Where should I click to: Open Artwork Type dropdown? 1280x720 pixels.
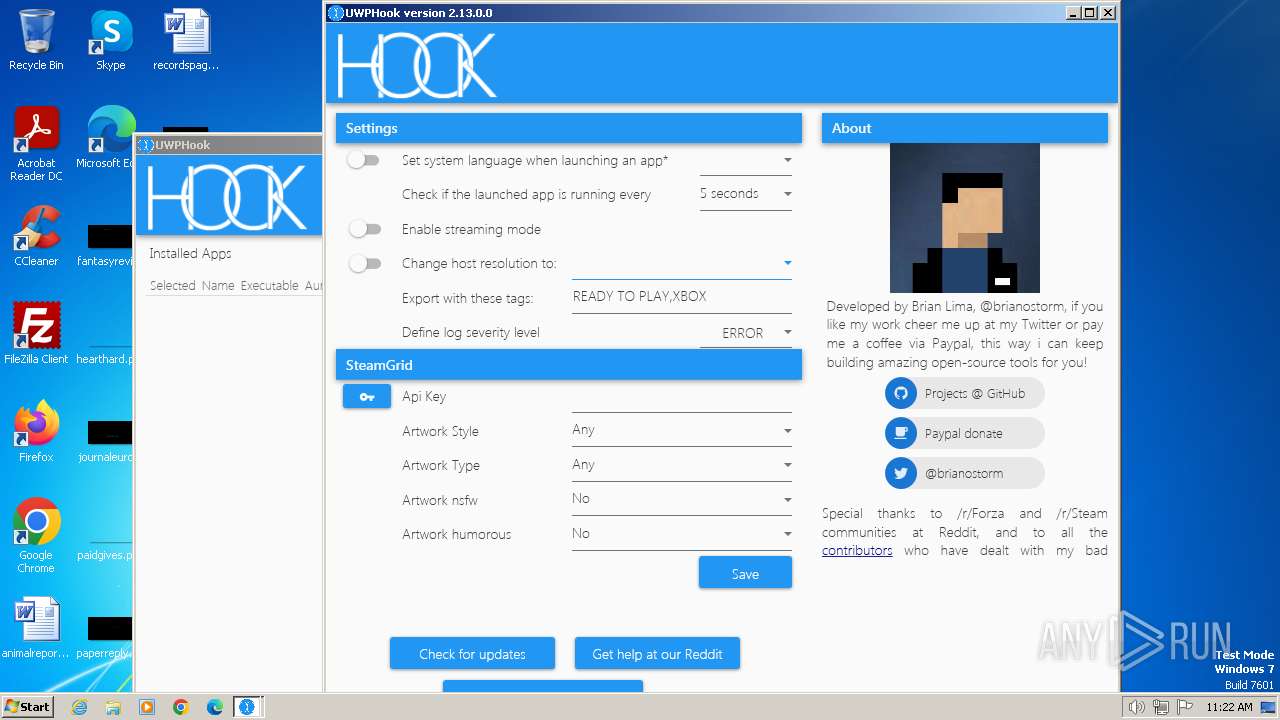pyautogui.click(x=682, y=465)
